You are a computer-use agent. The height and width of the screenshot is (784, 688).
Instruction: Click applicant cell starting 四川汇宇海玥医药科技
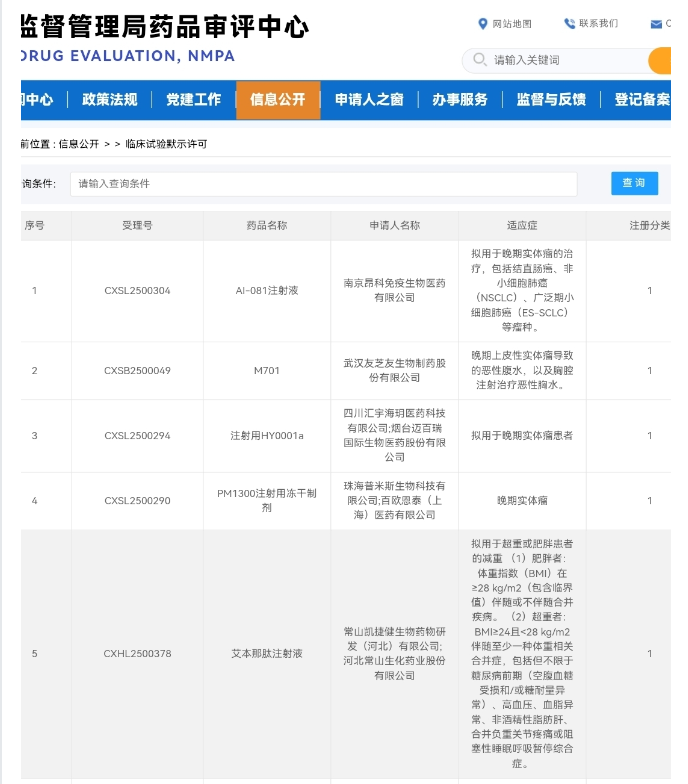(x=394, y=436)
